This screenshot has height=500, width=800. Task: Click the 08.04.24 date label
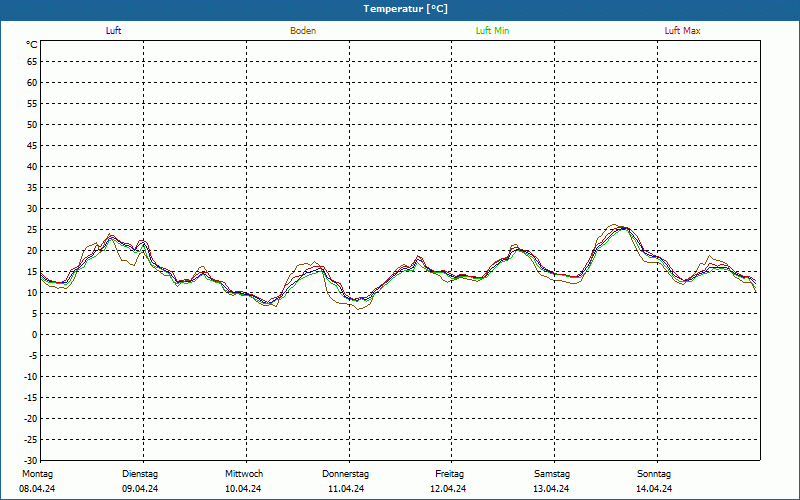click(x=37, y=489)
